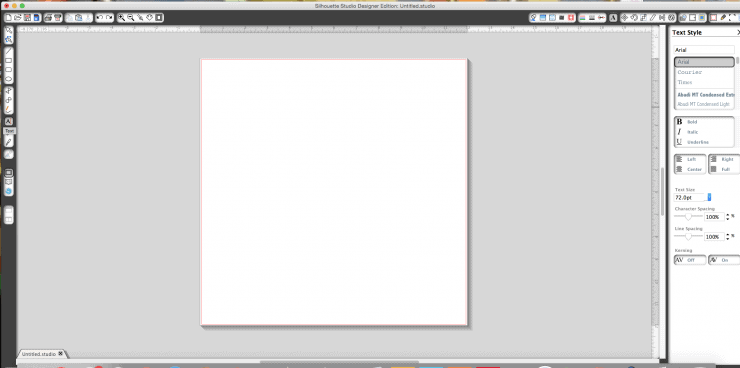The image size is (740, 368).
Task: Select the Draw an Ellipse tool
Action: [8, 79]
